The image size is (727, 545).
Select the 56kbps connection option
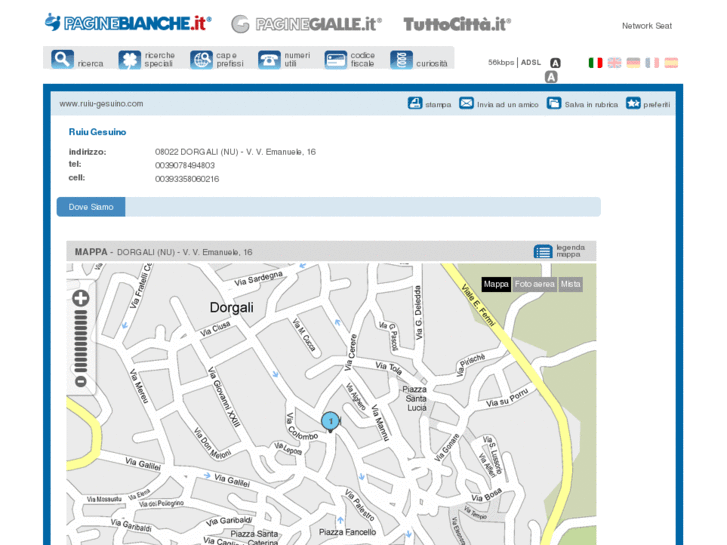coord(501,62)
